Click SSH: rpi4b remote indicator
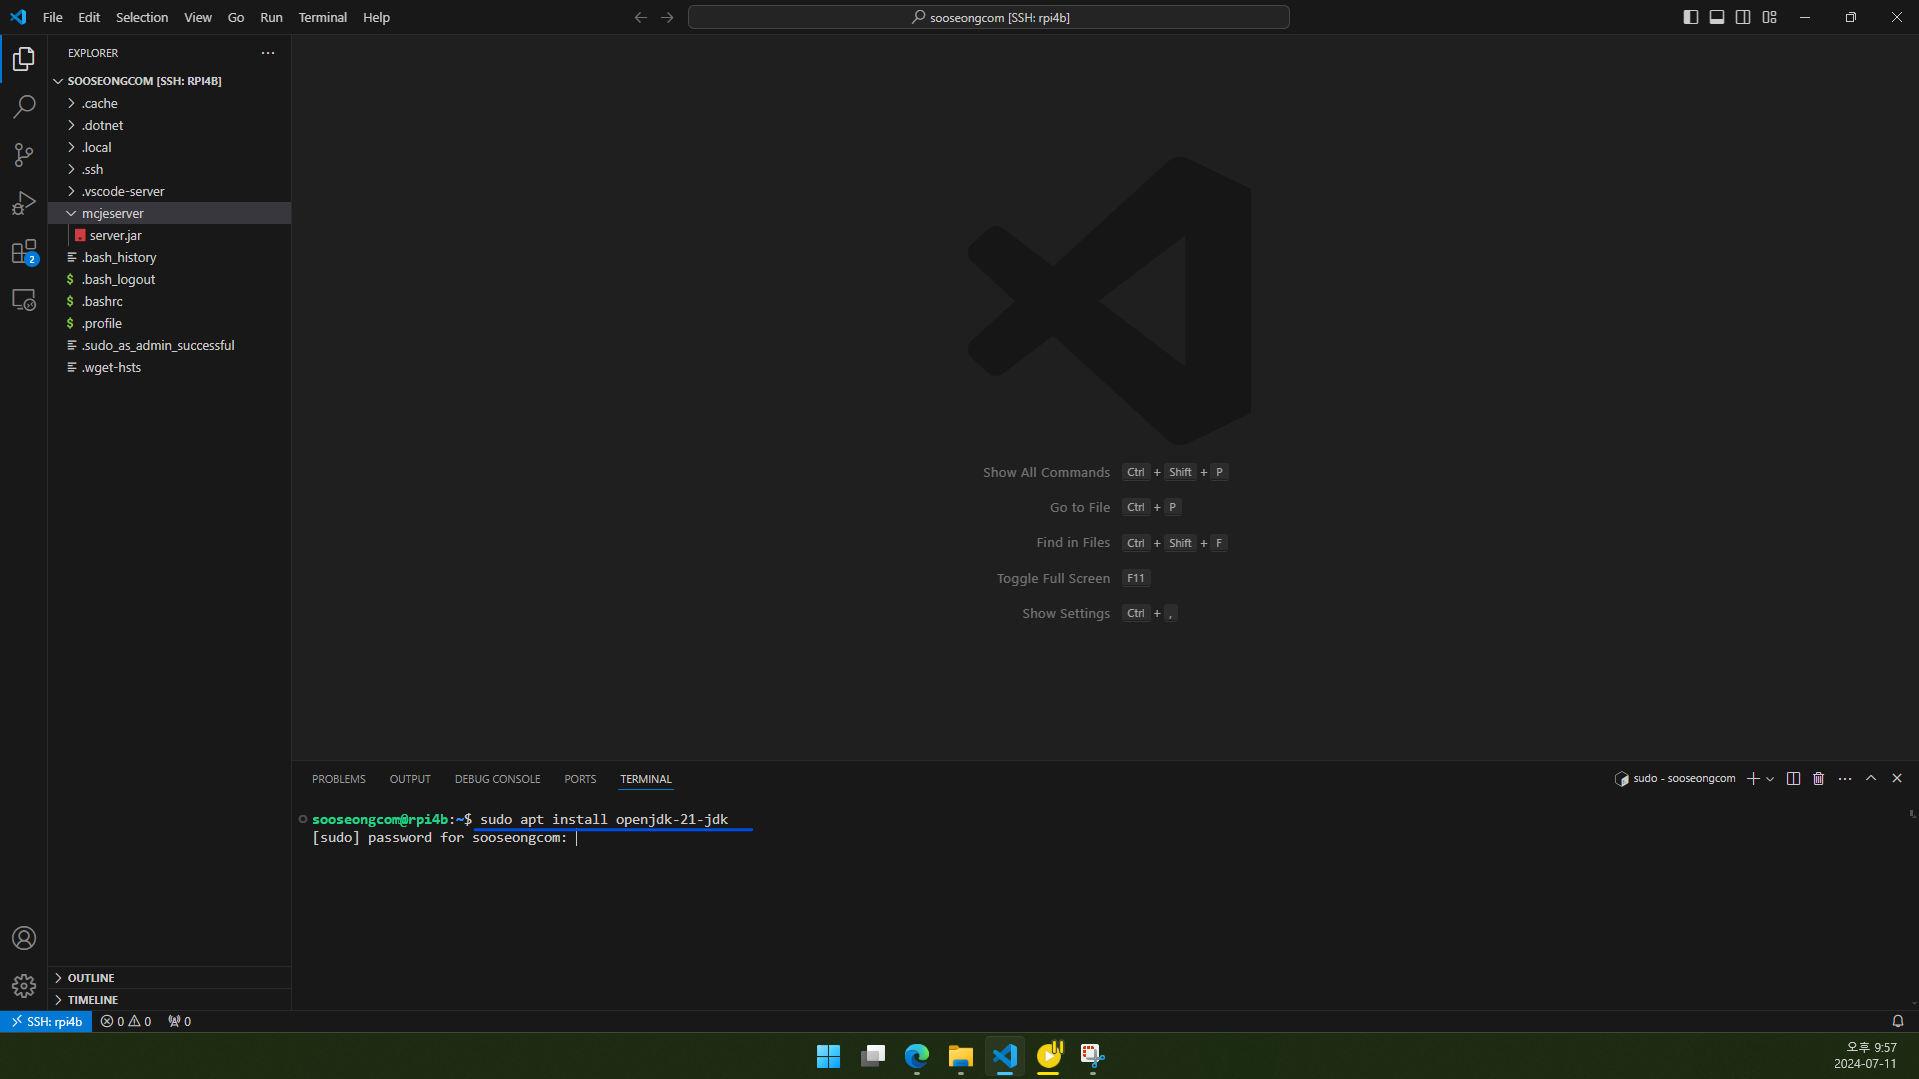This screenshot has height=1079, width=1919. point(47,1021)
